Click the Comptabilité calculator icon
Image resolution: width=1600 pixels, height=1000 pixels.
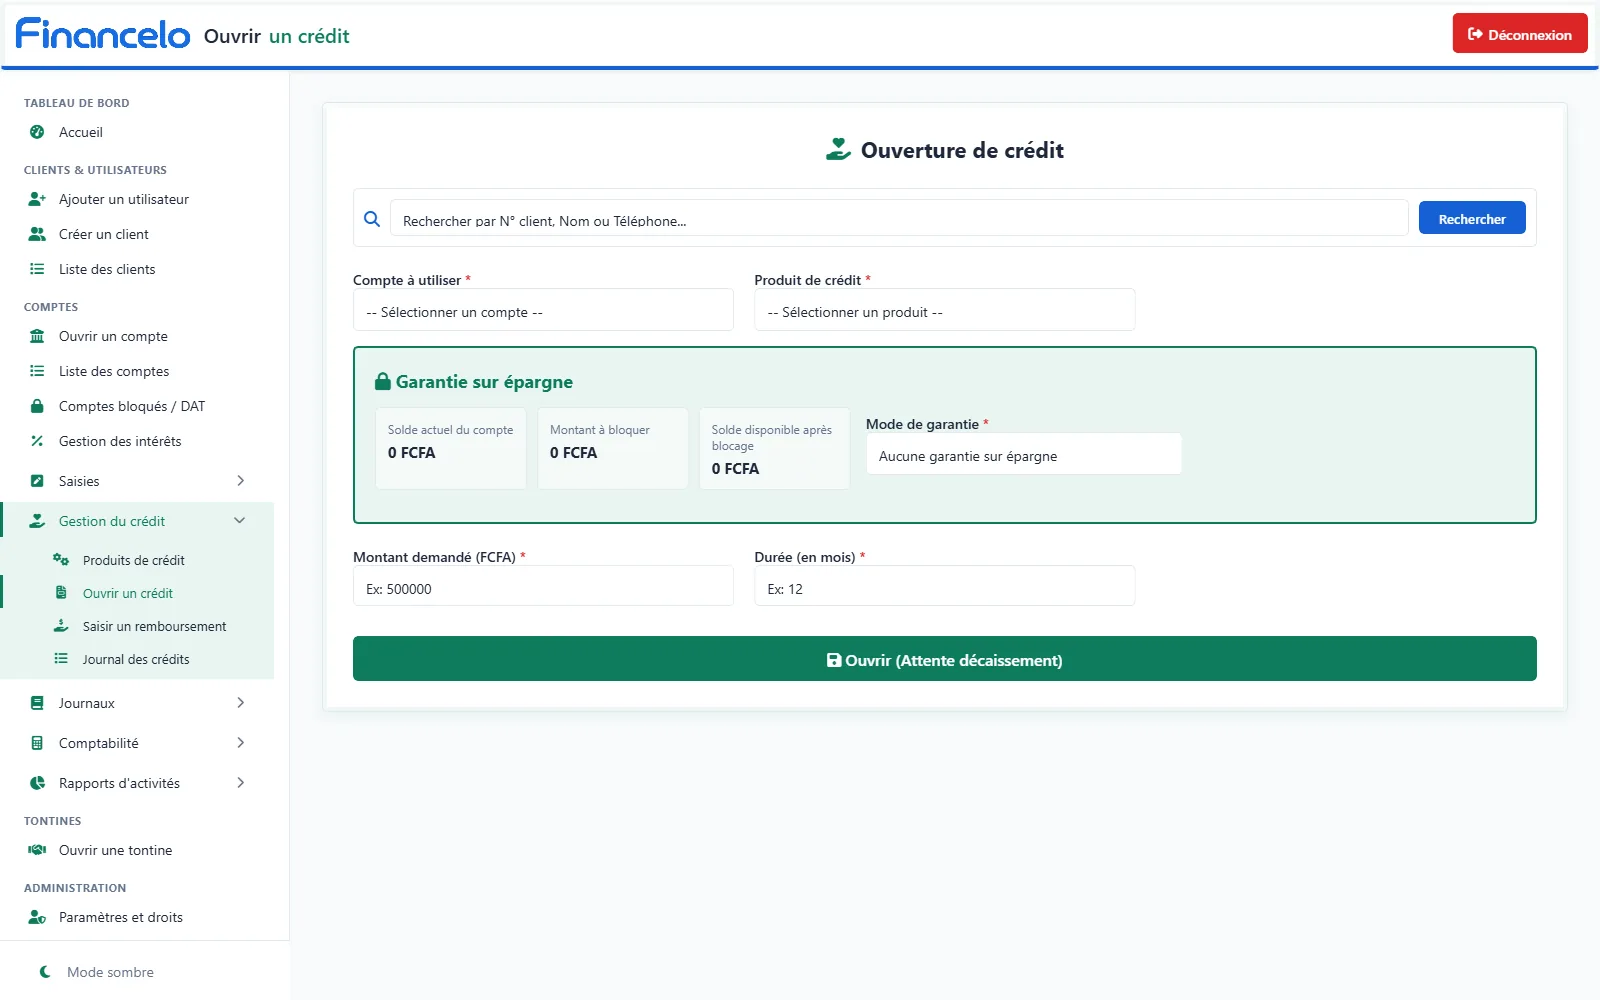click(x=37, y=743)
